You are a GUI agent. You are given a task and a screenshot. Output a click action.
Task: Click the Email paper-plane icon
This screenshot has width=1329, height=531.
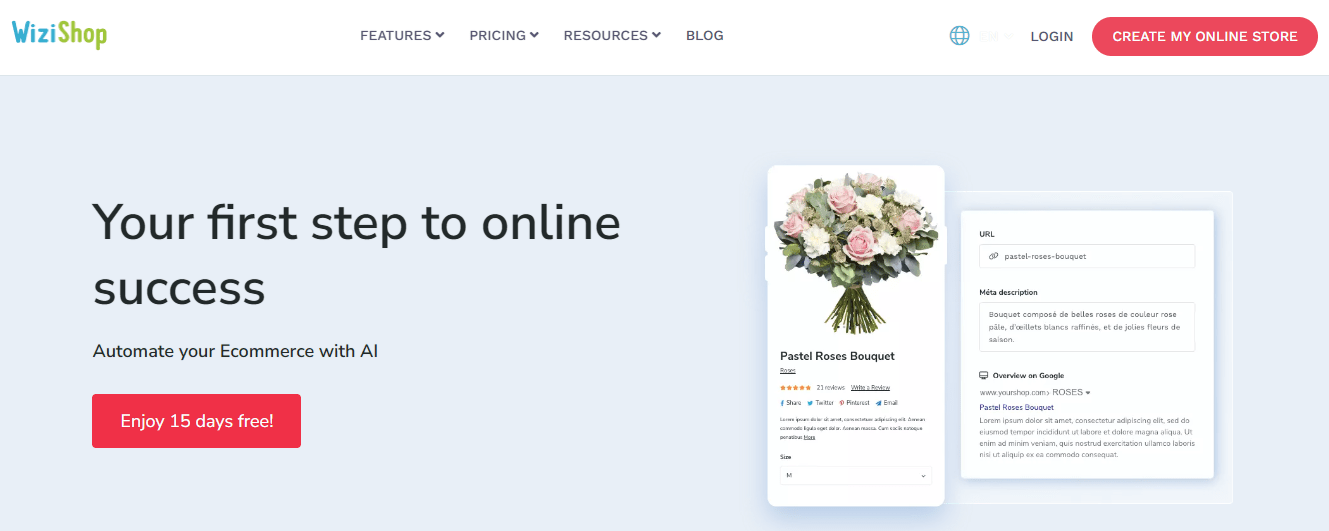coord(878,403)
